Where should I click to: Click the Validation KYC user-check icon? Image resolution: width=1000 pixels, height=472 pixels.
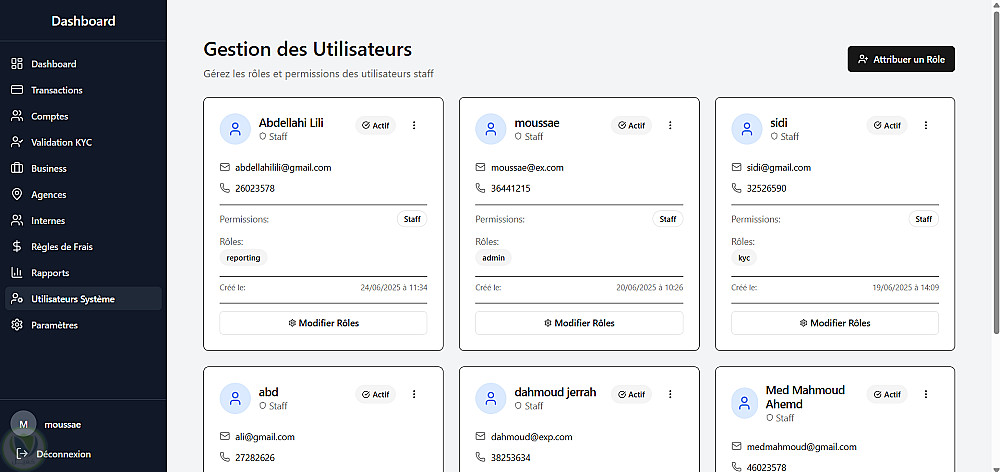pyautogui.click(x=17, y=142)
